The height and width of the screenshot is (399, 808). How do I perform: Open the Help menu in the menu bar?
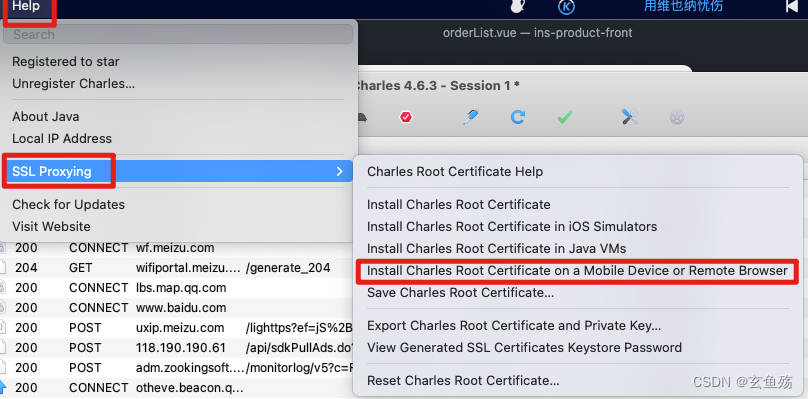point(26,6)
